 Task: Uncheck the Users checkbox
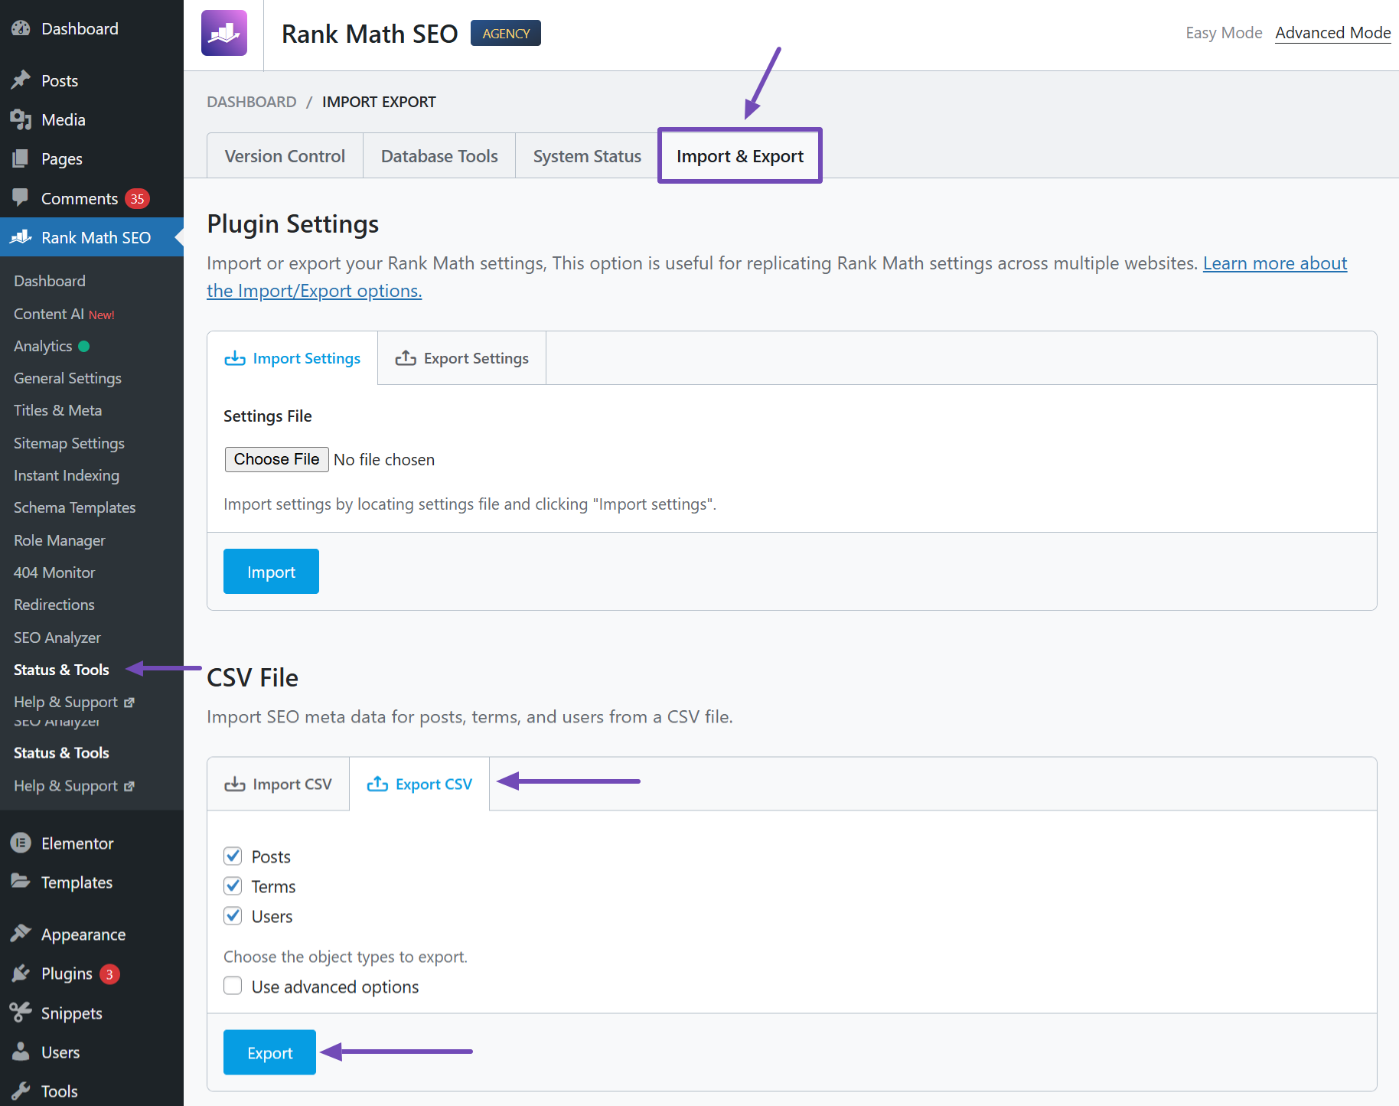(x=233, y=916)
